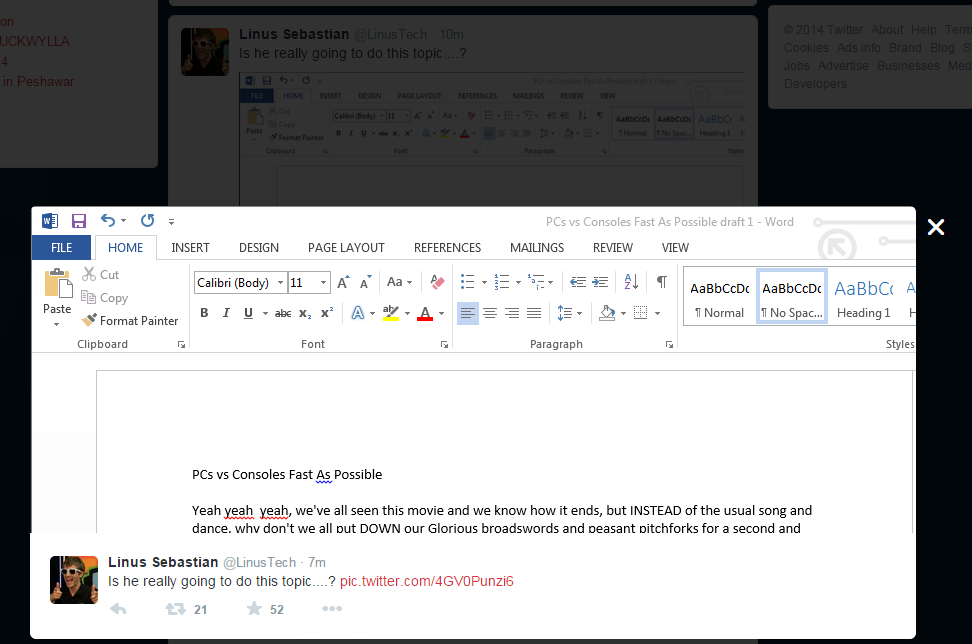The image size is (972, 644).
Task: Open the undo history dropdown arrow
Action: pos(123,221)
